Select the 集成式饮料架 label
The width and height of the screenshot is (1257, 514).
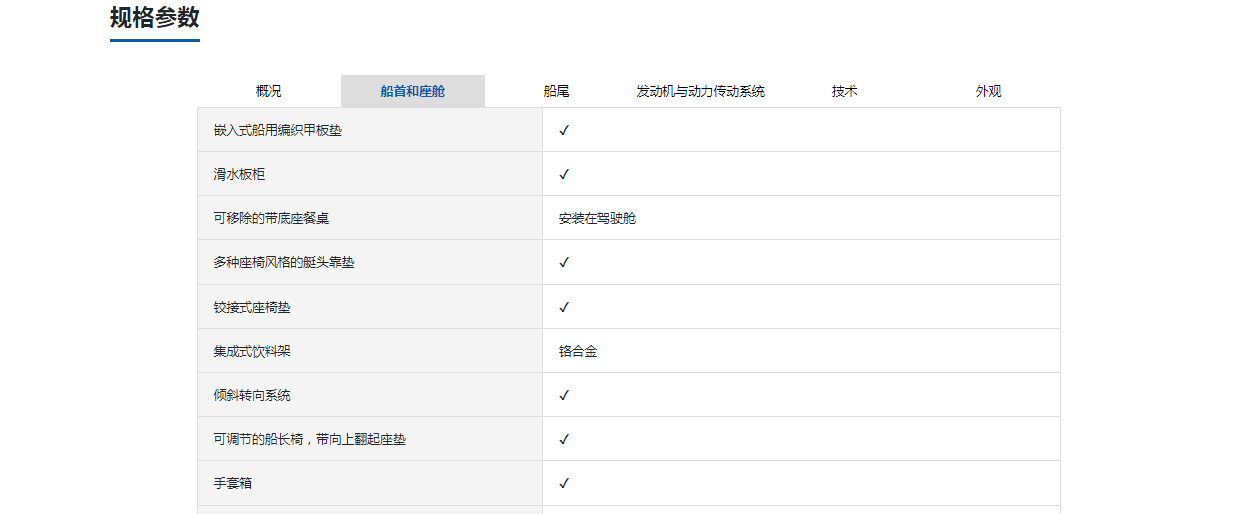252,351
